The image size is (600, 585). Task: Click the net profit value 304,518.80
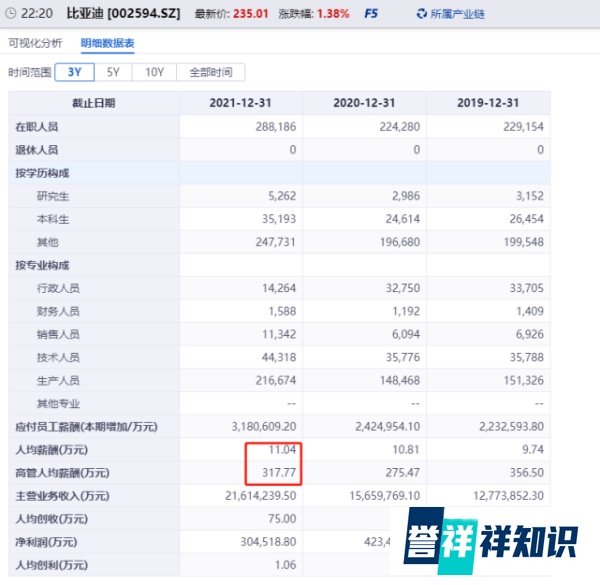pyautogui.click(x=268, y=542)
